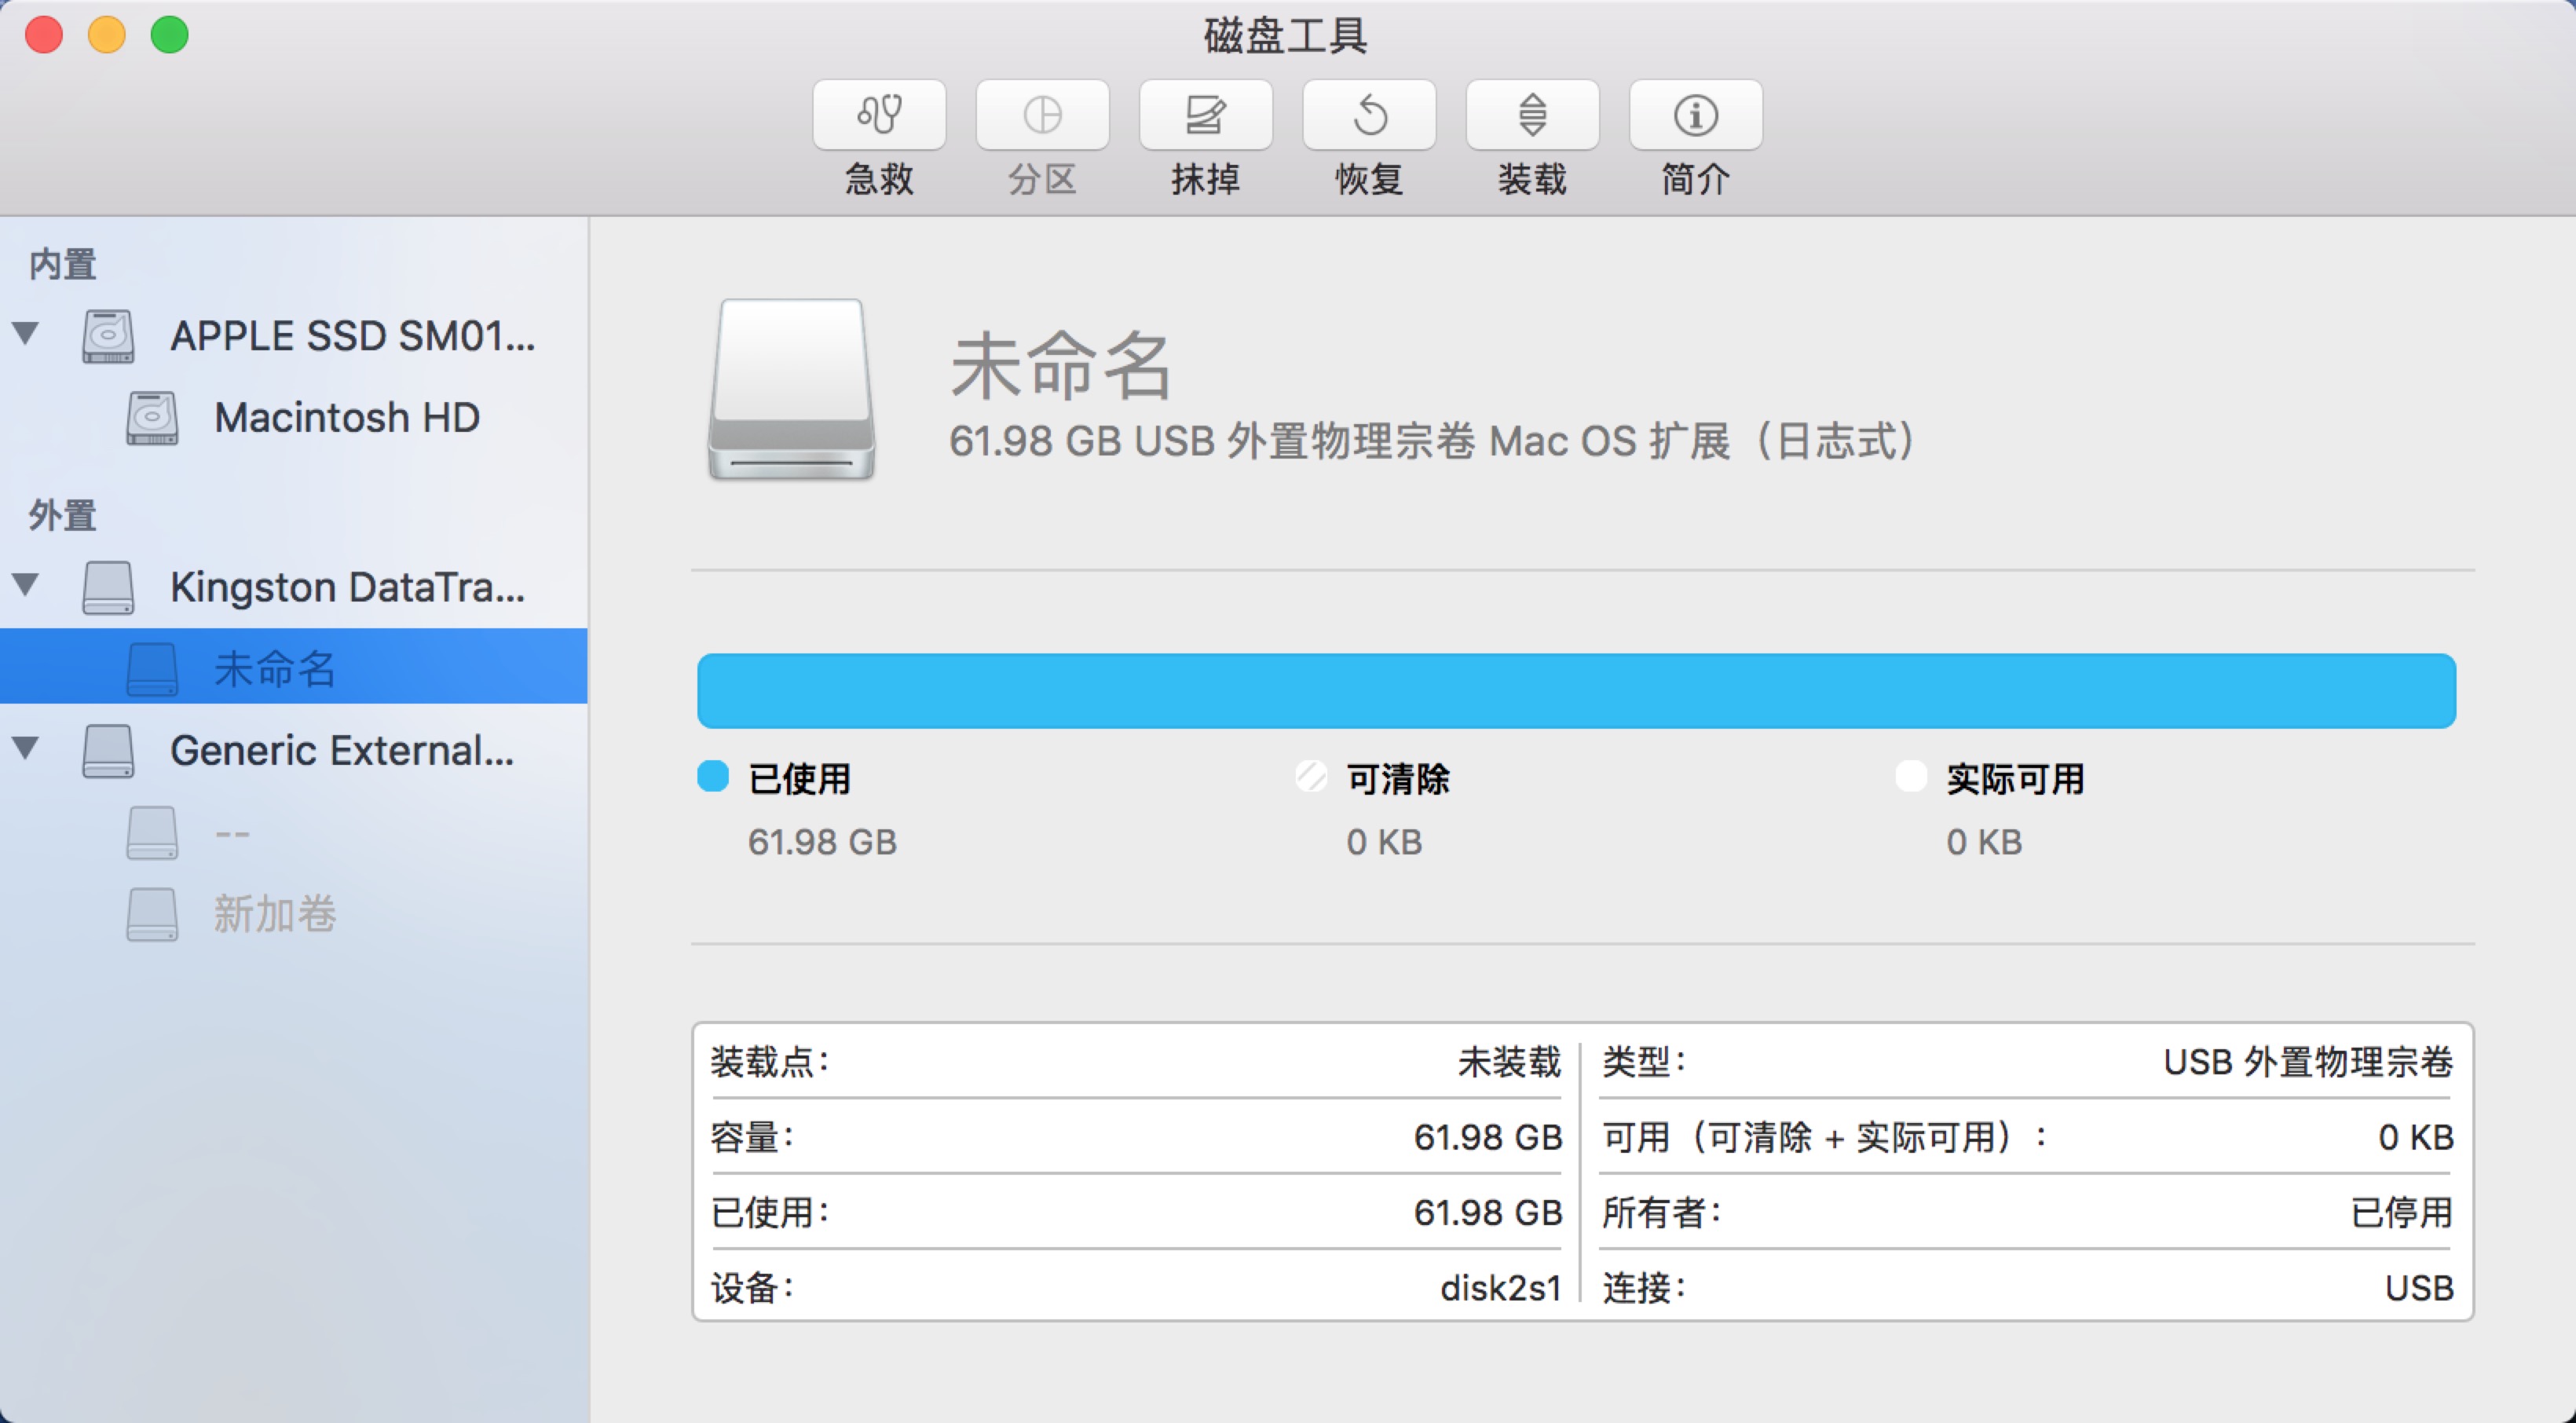This screenshot has height=1423, width=2576.
Task: Click the green zoom window button
Action: pos(169,35)
